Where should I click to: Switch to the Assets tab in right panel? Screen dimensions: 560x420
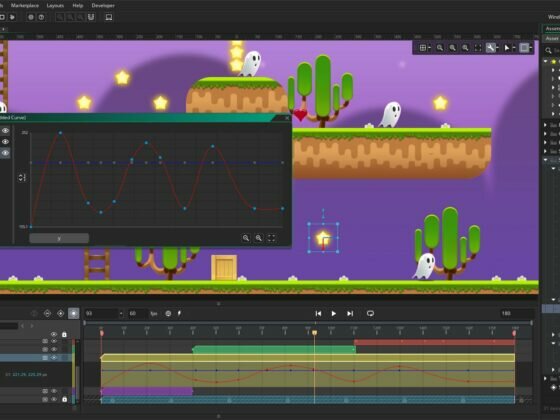click(552, 28)
